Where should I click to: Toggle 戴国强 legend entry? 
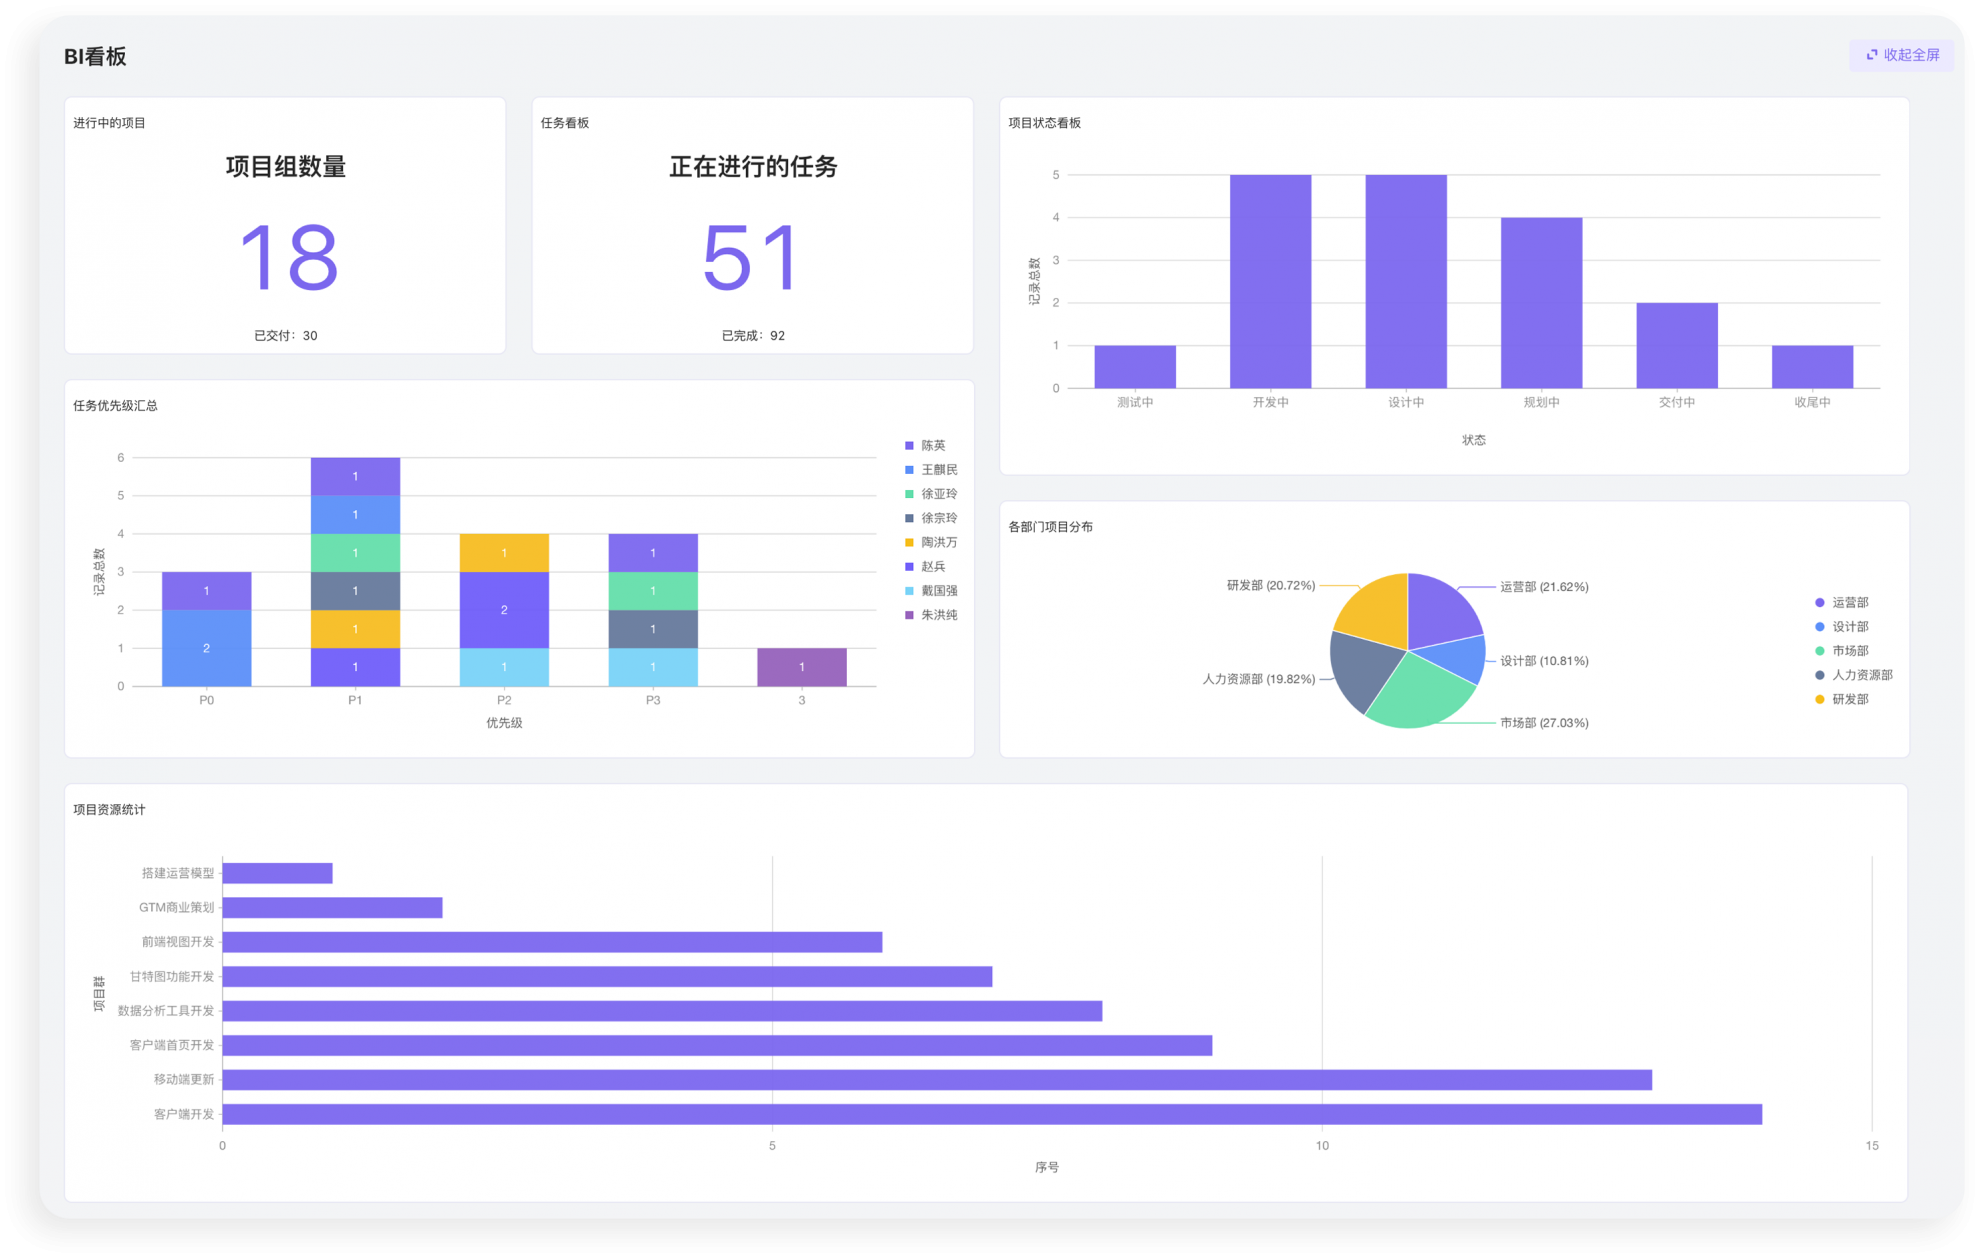(x=931, y=590)
